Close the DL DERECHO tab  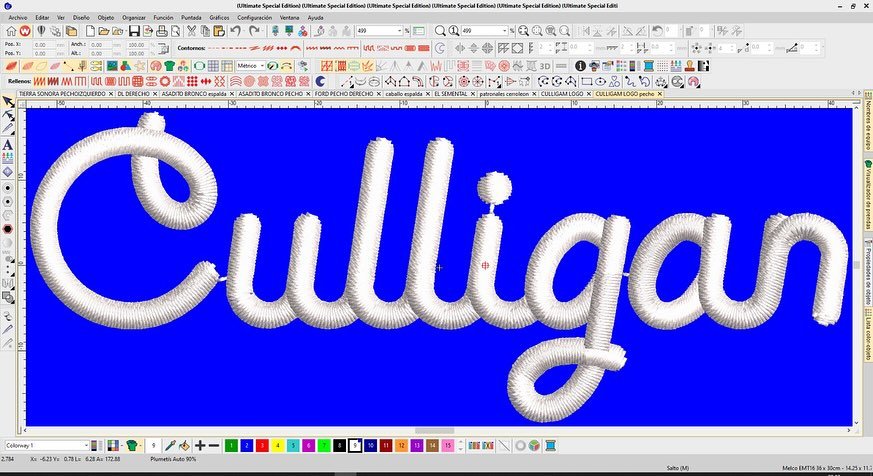point(154,94)
